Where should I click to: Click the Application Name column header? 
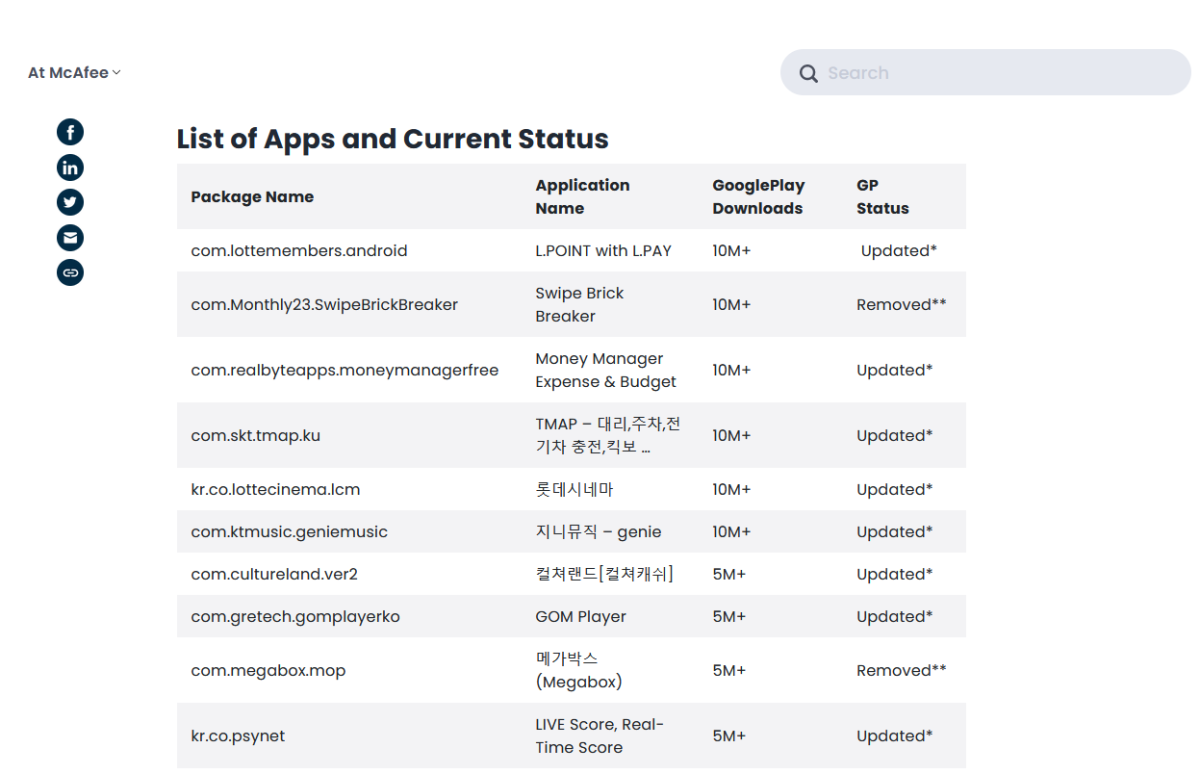pyautogui.click(x=582, y=197)
